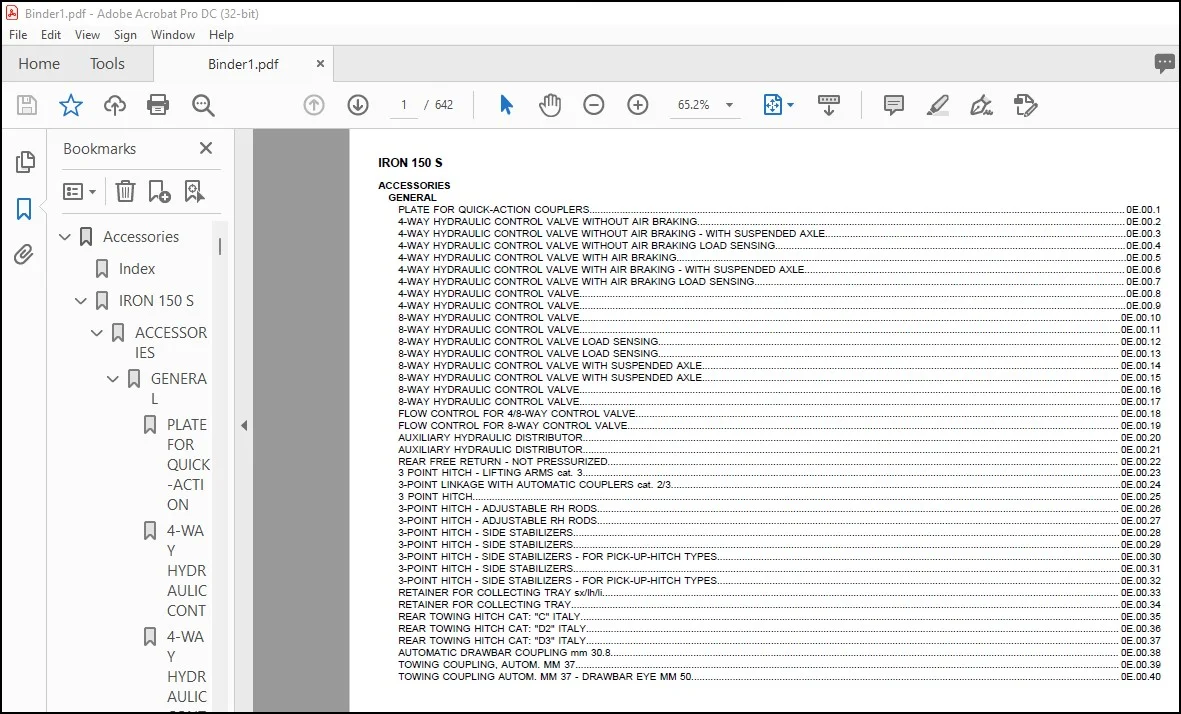The height and width of the screenshot is (714, 1181).
Task: Open fit page options dropdown arrow
Action: pyautogui.click(x=790, y=105)
